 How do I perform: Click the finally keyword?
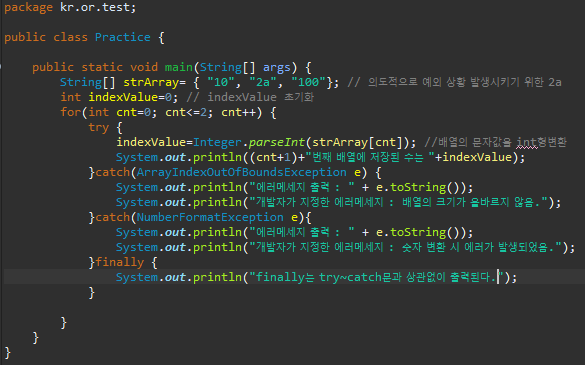click(x=119, y=262)
